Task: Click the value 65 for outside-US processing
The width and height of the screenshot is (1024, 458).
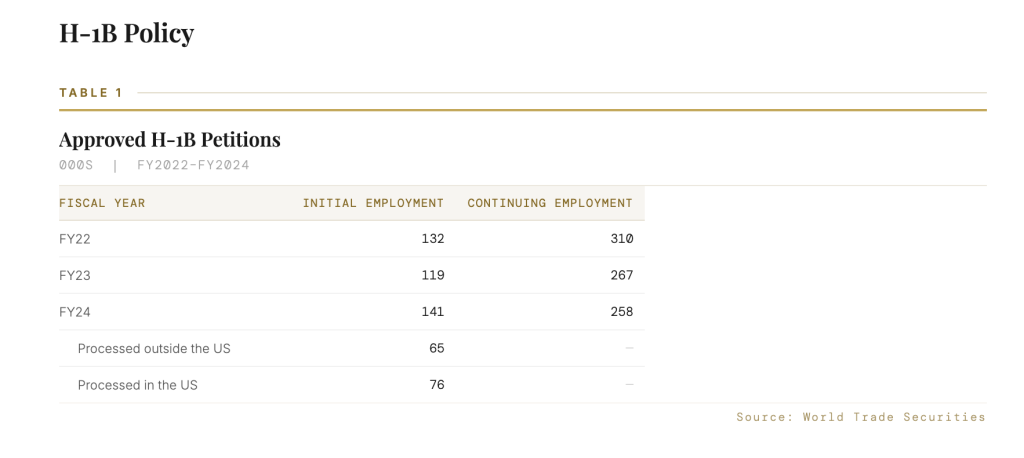Action: [436, 348]
